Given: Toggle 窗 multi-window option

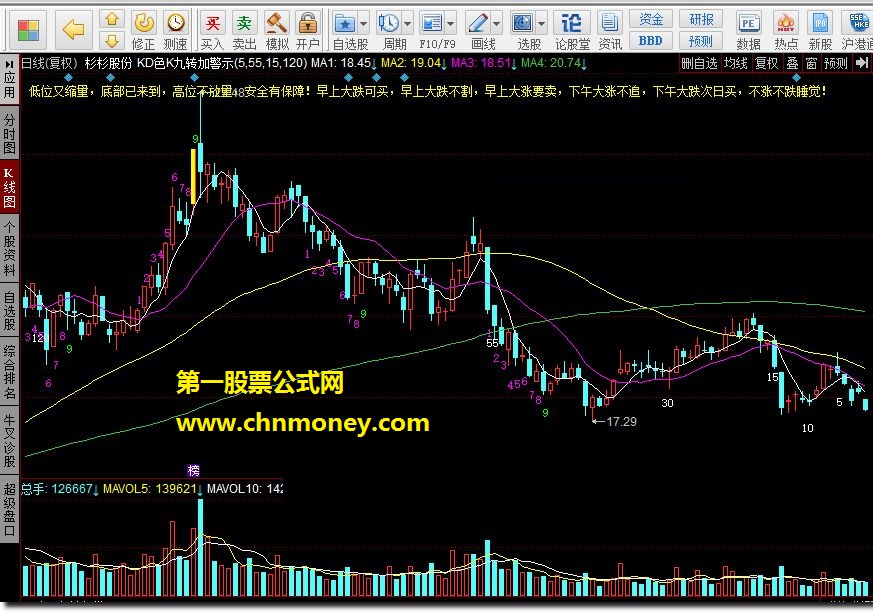Looking at the screenshot, I should tap(812, 63).
